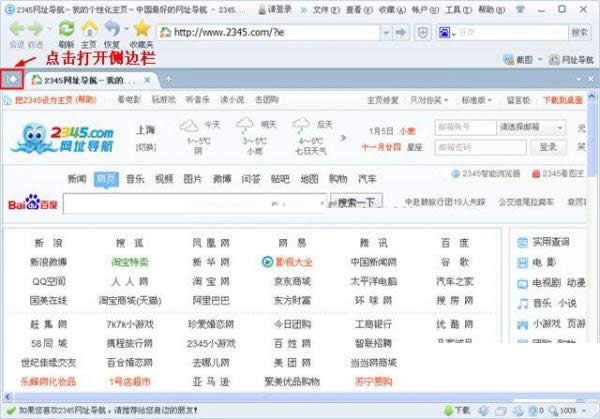Click the mailbox 登录 button
The image size is (600, 419).
pos(548,147)
